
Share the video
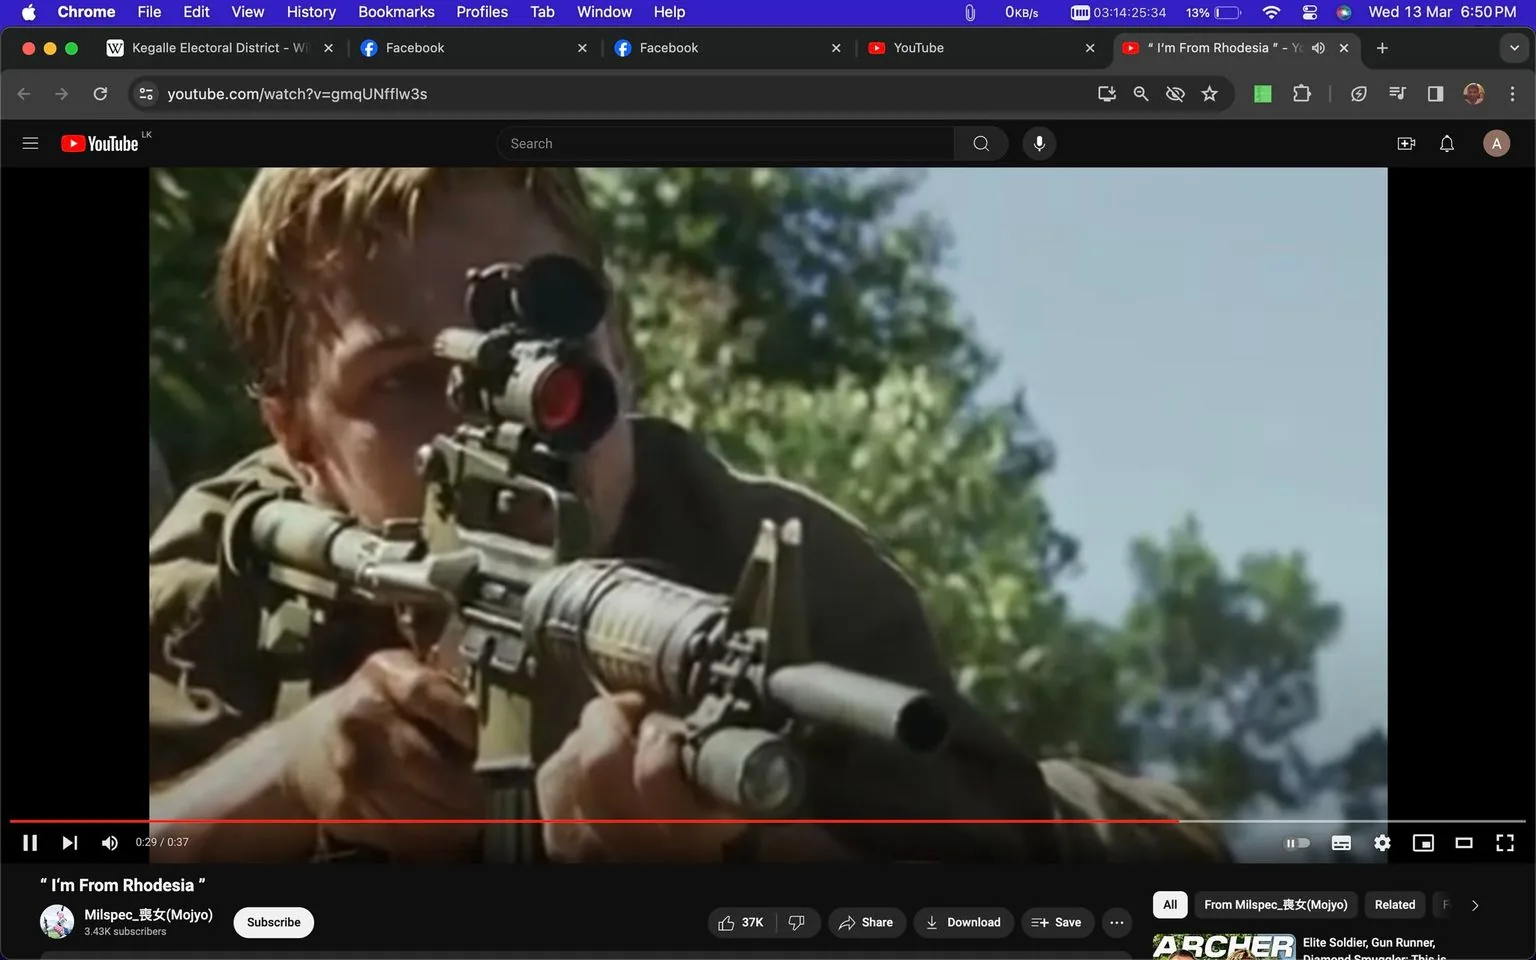866,922
